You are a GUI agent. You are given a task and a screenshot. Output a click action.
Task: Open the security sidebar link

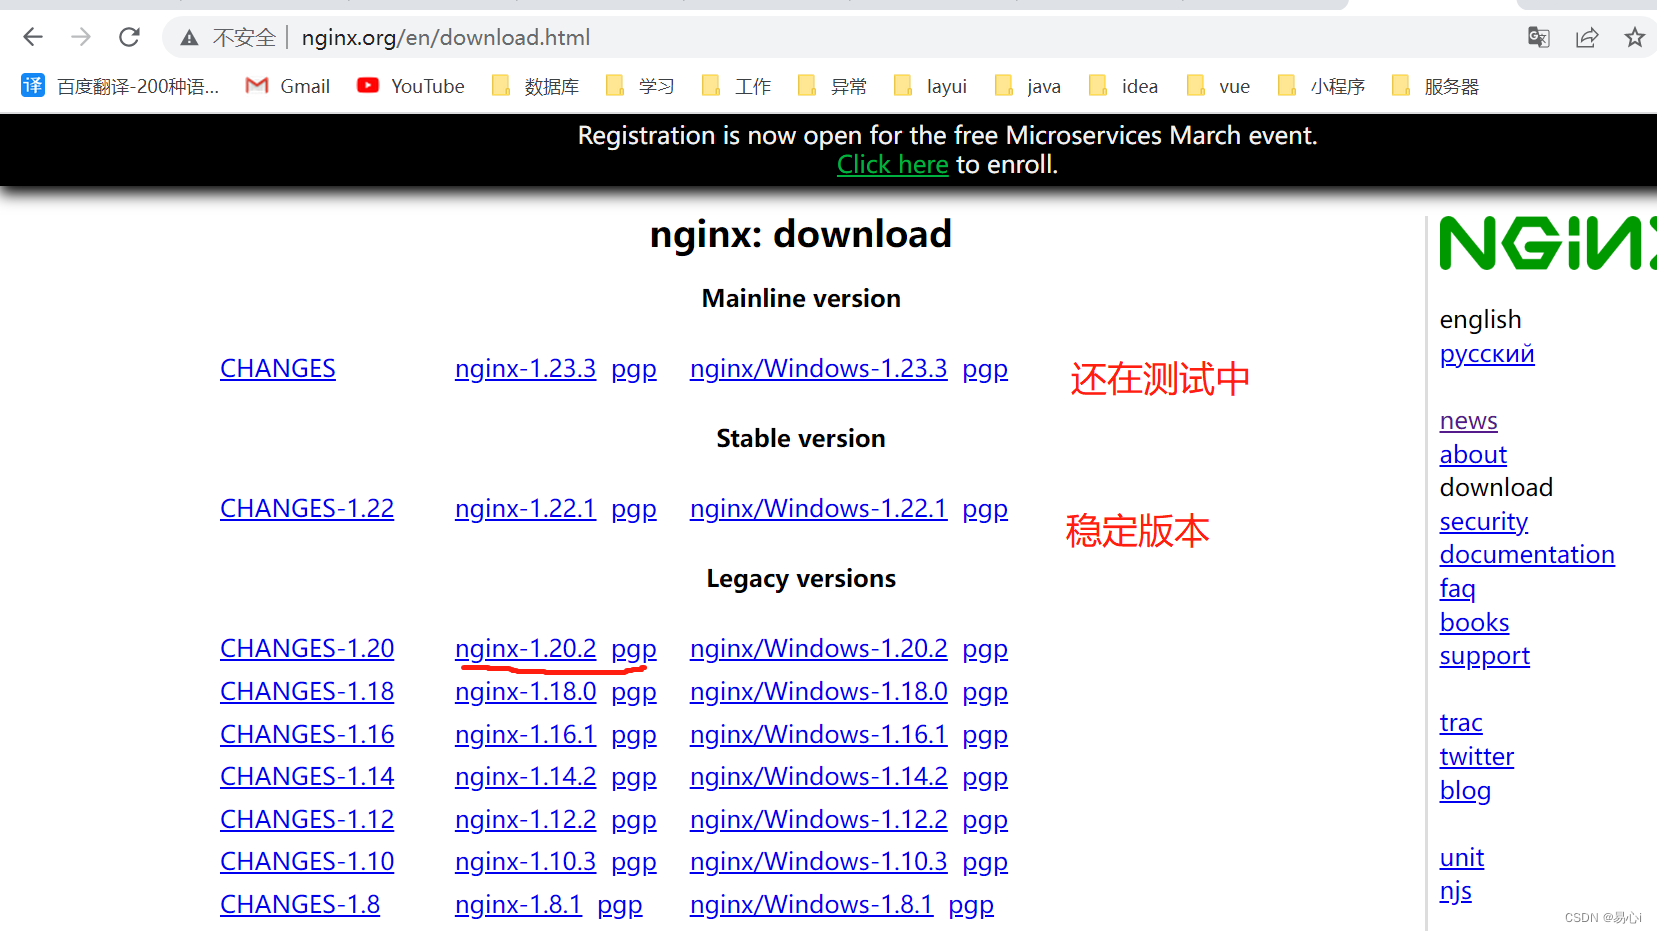click(1484, 522)
